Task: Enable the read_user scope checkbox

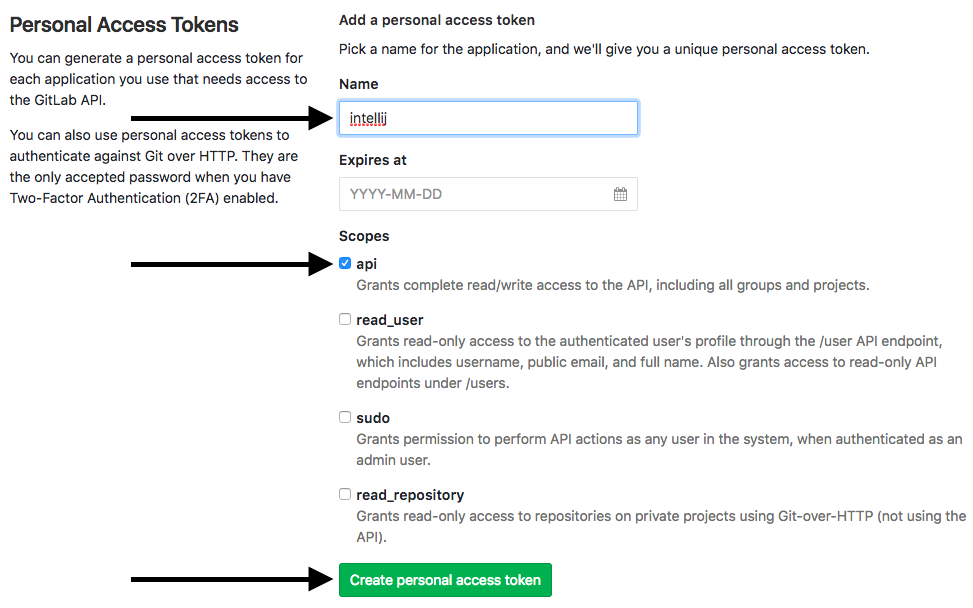Action: [345, 319]
